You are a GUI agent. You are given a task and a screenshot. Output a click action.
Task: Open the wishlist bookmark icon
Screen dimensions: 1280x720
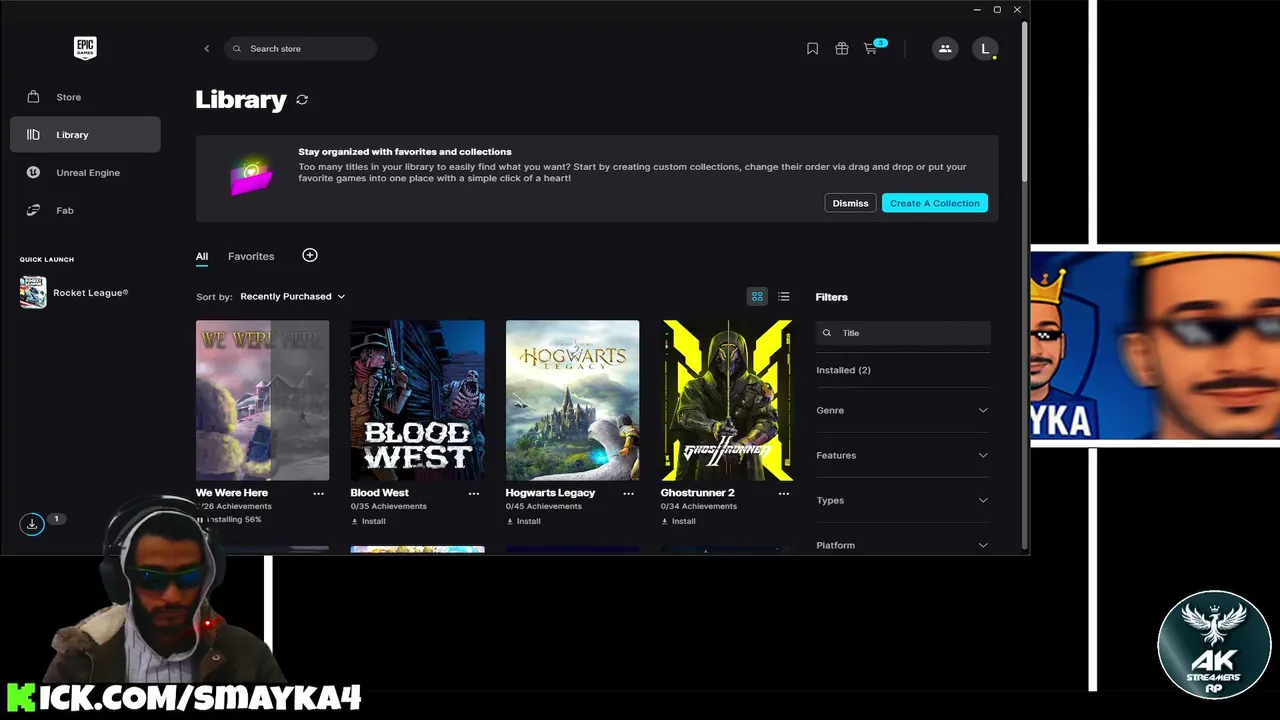pyautogui.click(x=812, y=49)
